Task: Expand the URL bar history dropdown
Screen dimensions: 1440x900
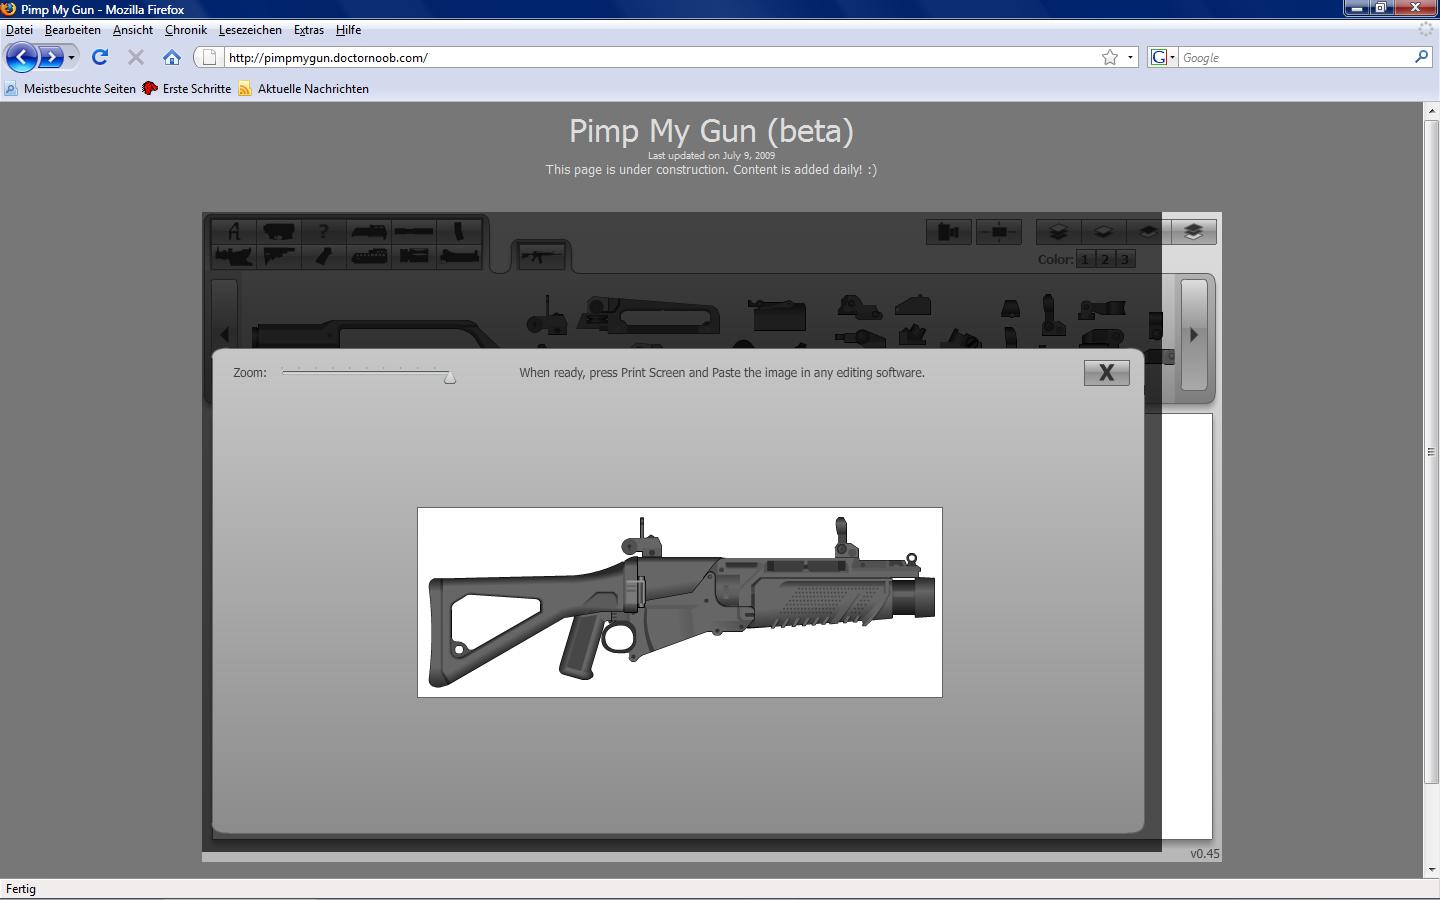Action: coord(1130,57)
